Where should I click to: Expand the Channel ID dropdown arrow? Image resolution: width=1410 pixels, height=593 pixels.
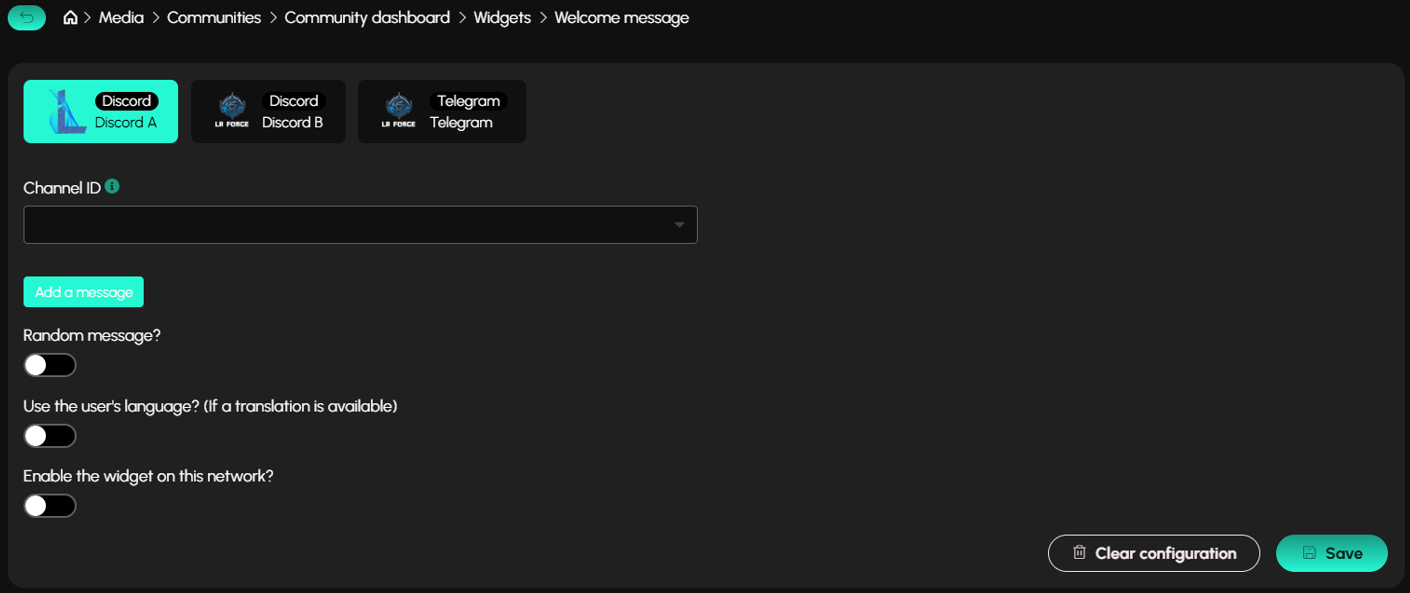(679, 225)
